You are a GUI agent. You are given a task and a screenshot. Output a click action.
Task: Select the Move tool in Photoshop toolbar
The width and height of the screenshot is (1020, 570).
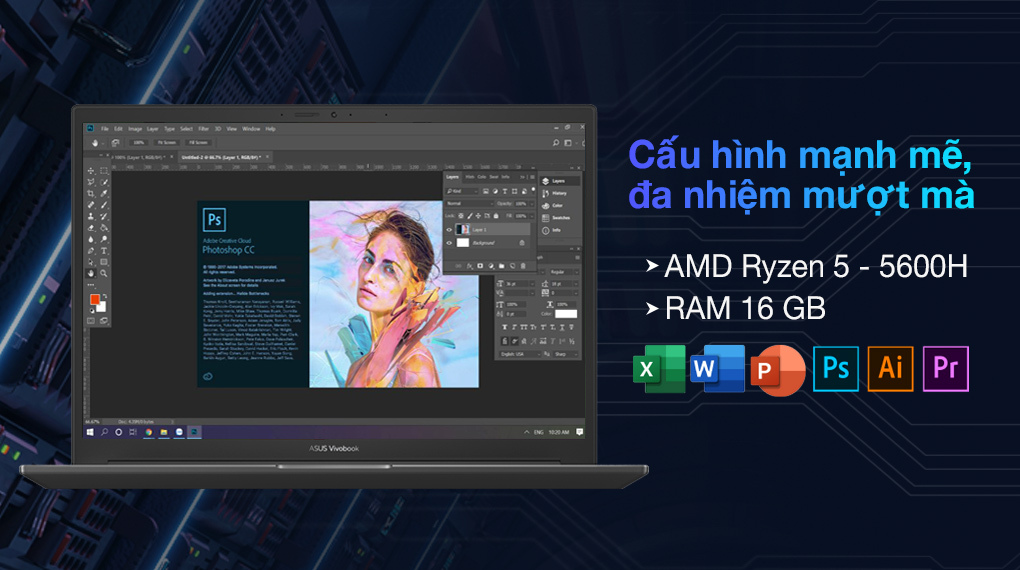90,170
